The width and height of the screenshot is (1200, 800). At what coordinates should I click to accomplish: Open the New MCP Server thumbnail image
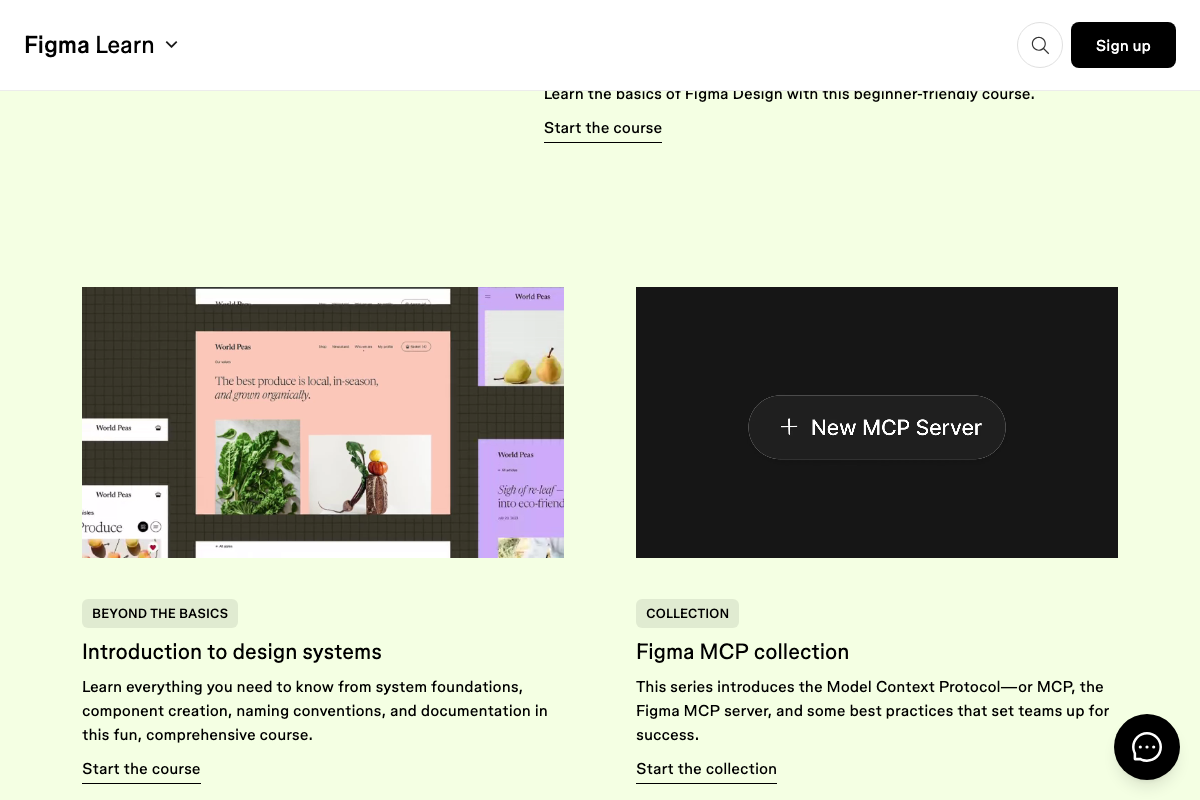click(877, 422)
